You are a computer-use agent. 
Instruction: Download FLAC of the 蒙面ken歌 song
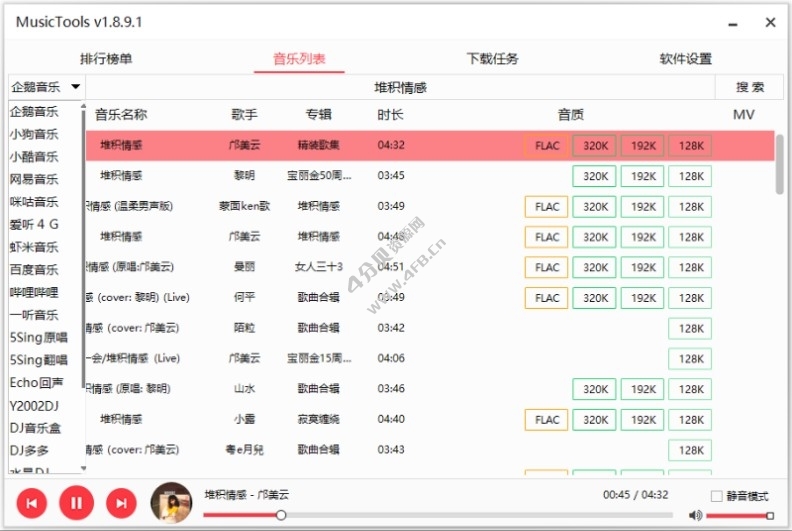[547, 207]
